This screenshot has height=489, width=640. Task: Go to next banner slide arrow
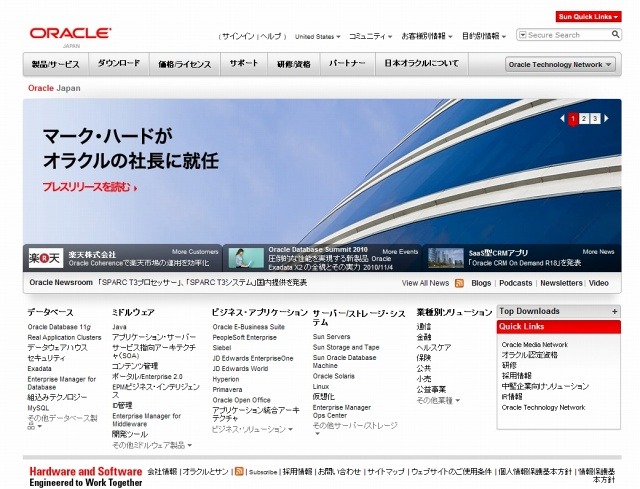[x=606, y=118]
